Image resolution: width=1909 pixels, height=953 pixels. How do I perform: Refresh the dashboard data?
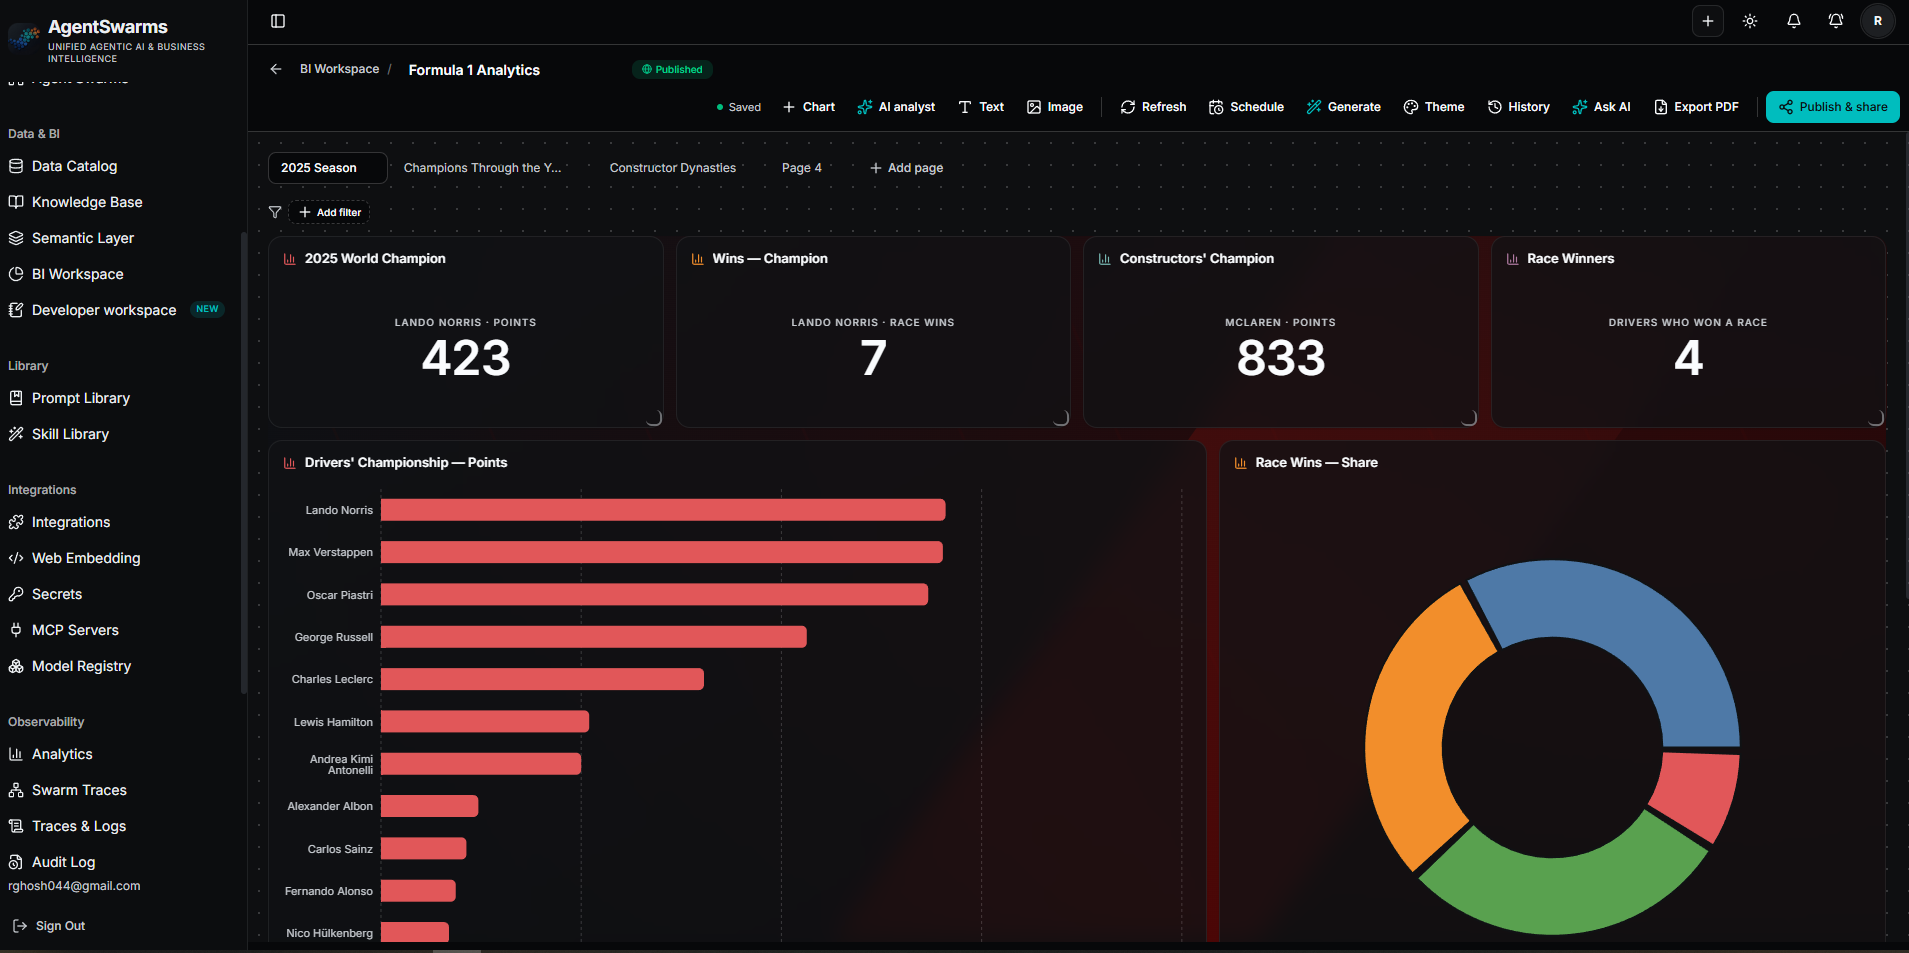tap(1153, 107)
